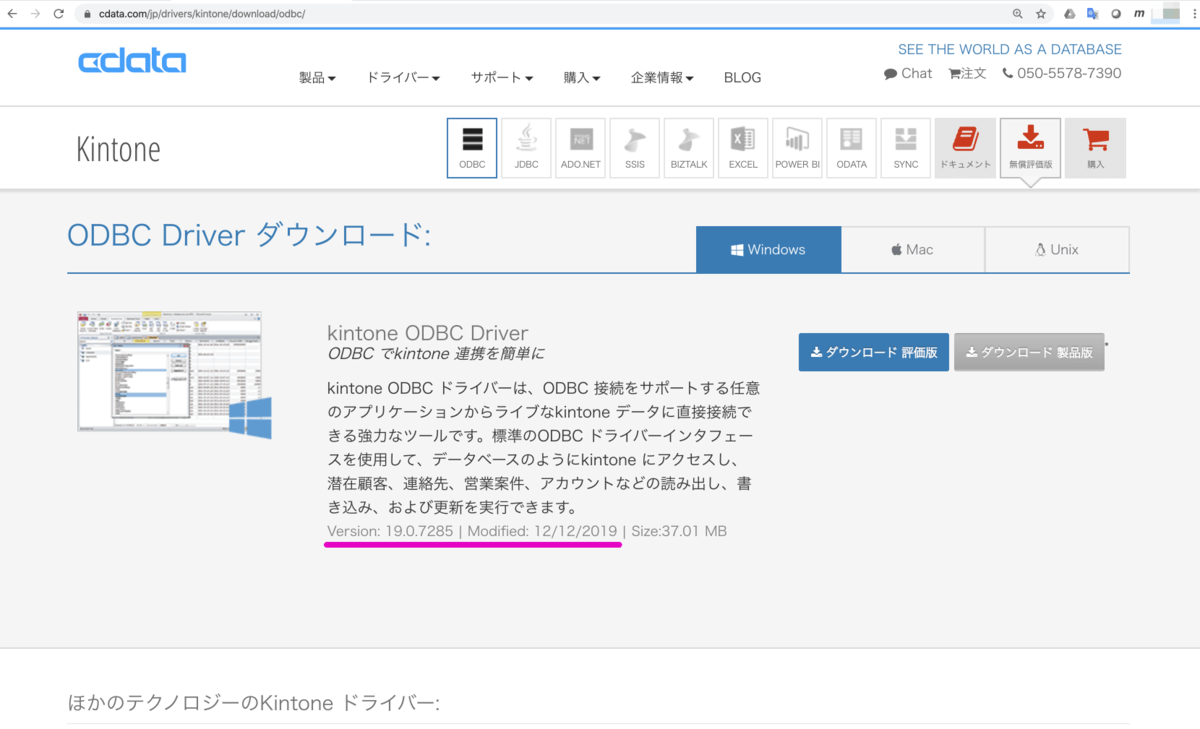Select the ODBC driver icon
1200x729 pixels.
click(472, 148)
